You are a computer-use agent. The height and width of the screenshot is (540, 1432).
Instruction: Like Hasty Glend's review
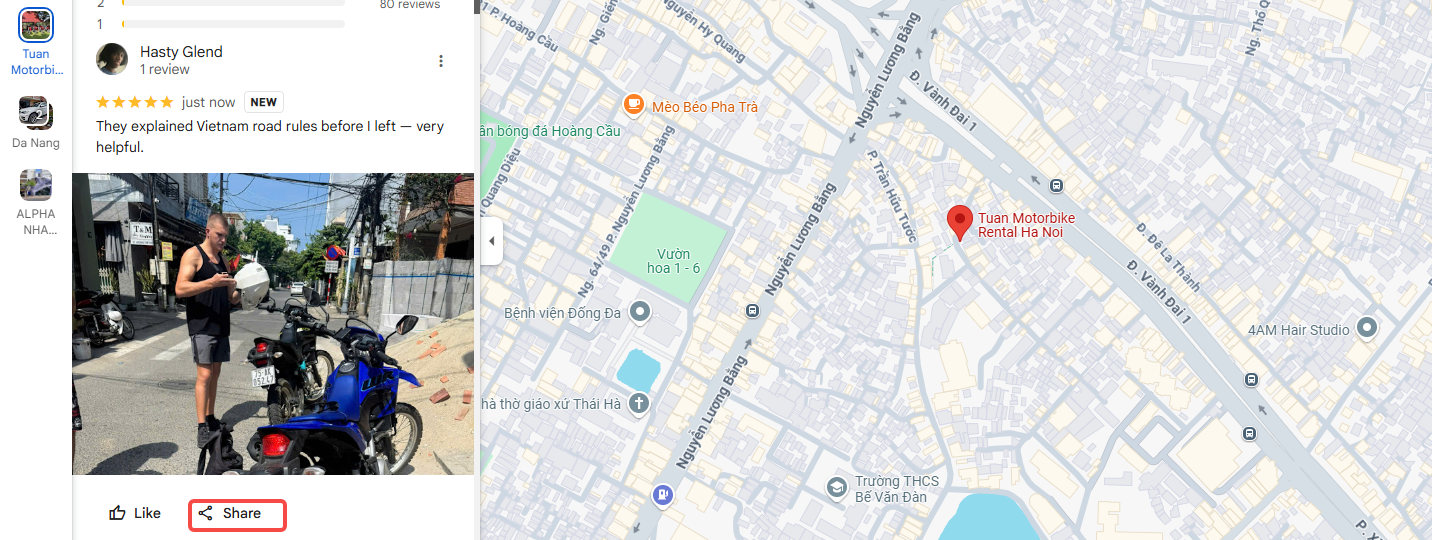point(135,514)
